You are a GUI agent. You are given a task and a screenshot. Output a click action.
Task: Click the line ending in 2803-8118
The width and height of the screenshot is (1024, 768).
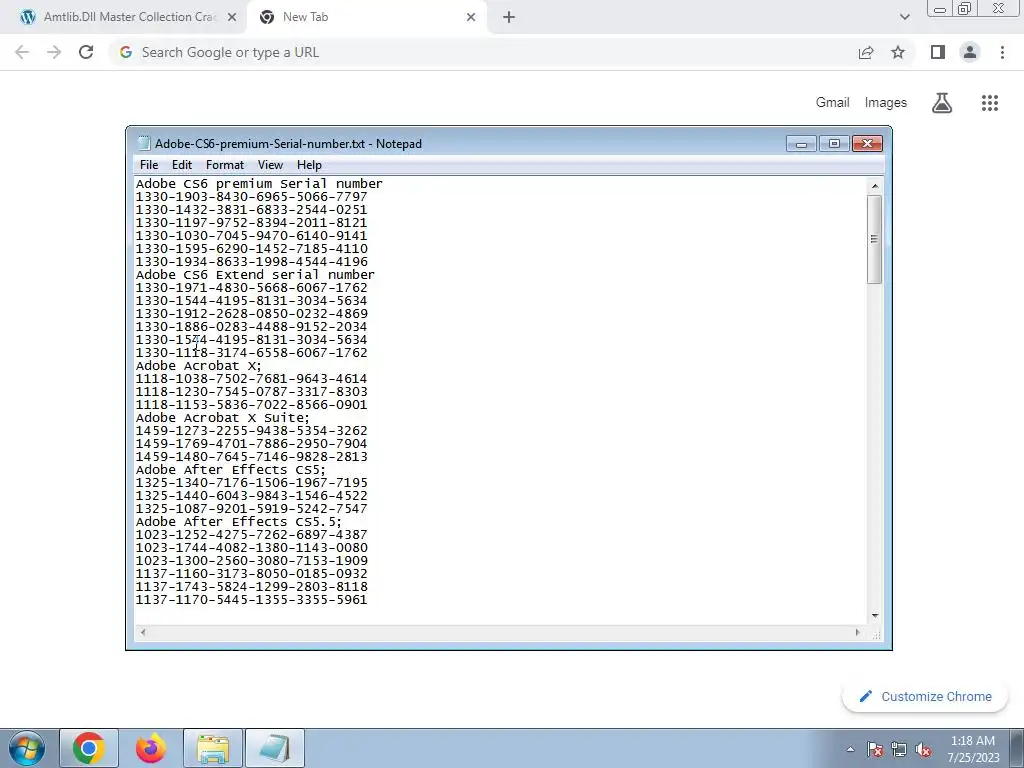click(251, 586)
